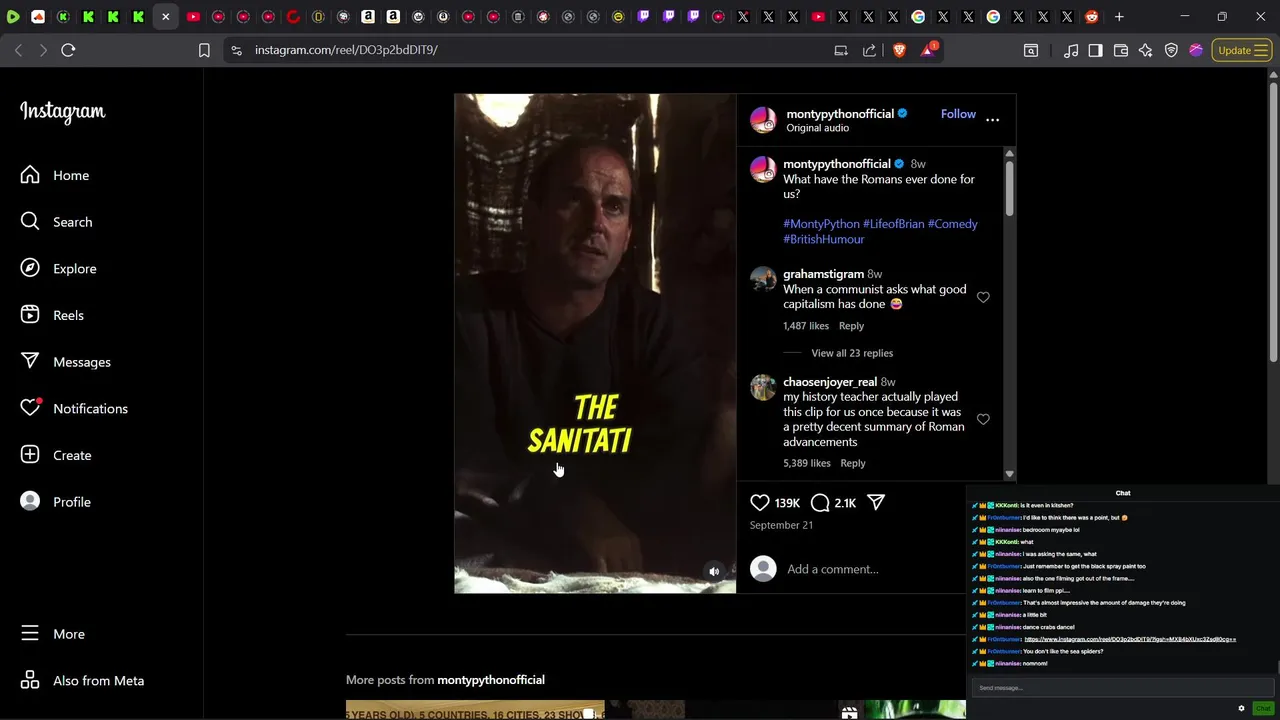View 5,389 likes on comment
This screenshot has width=1280, height=720.
(807, 463)
